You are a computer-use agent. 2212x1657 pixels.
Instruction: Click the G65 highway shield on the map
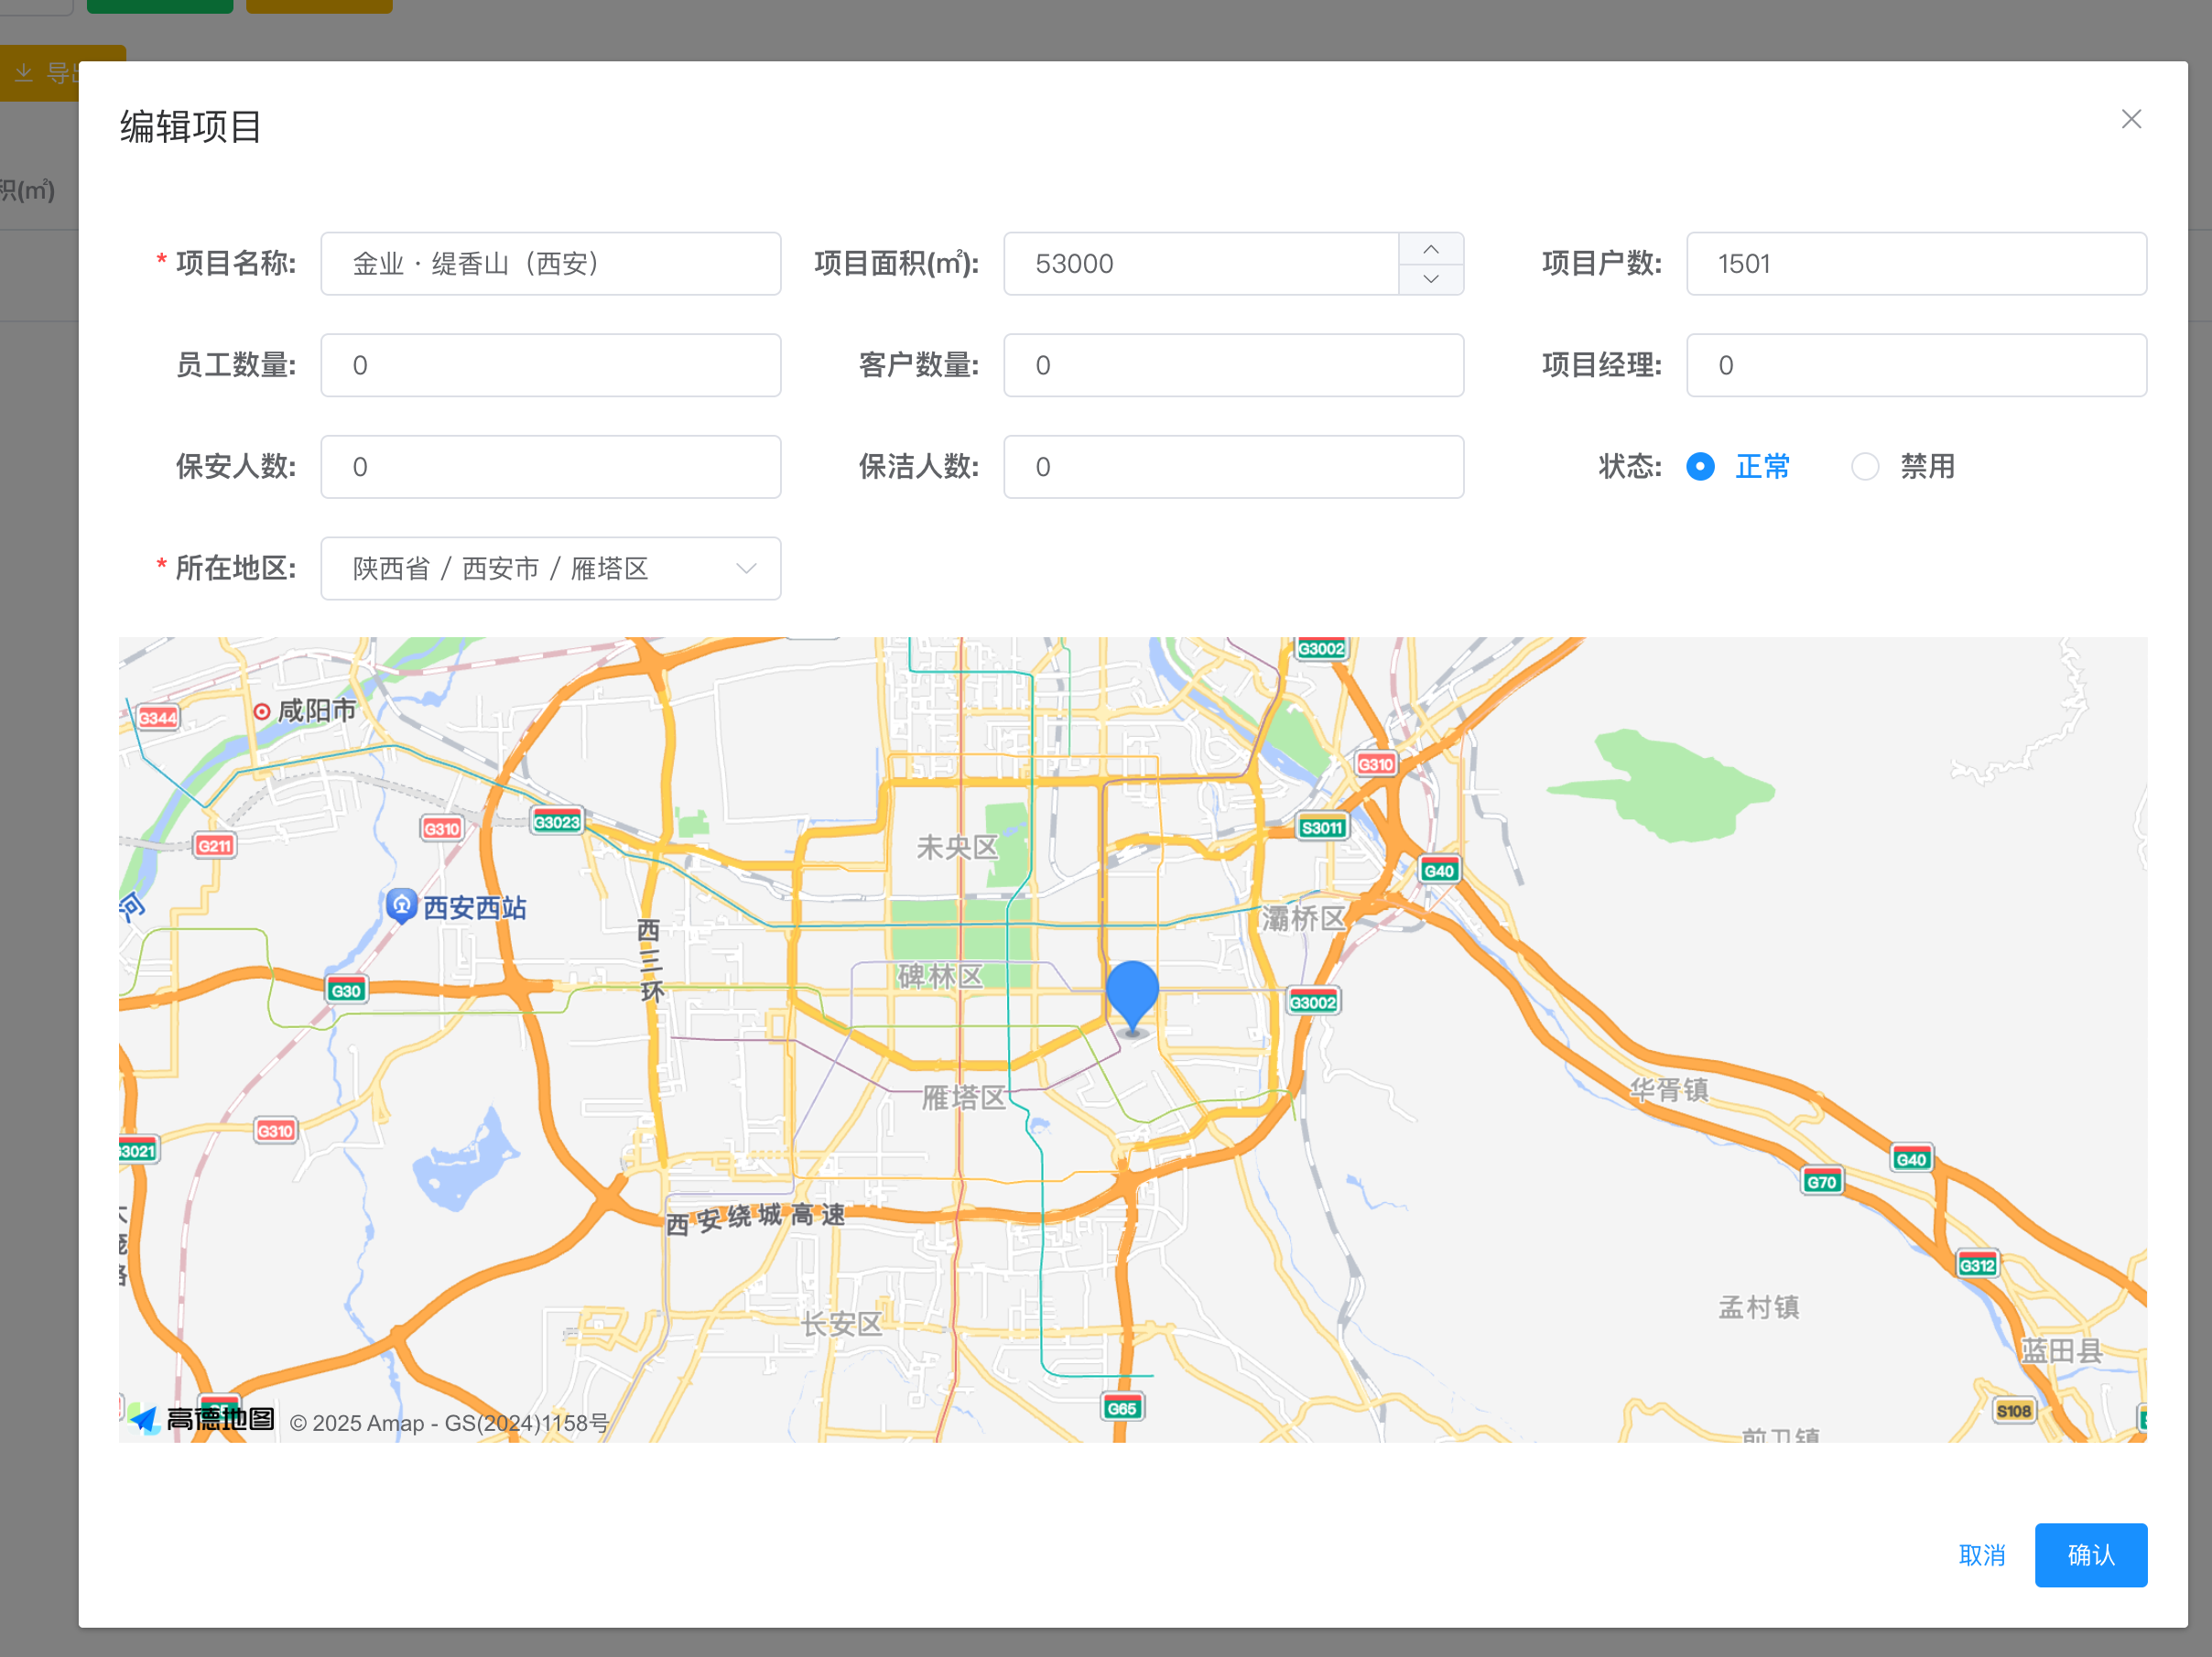click(1122, 1405)
